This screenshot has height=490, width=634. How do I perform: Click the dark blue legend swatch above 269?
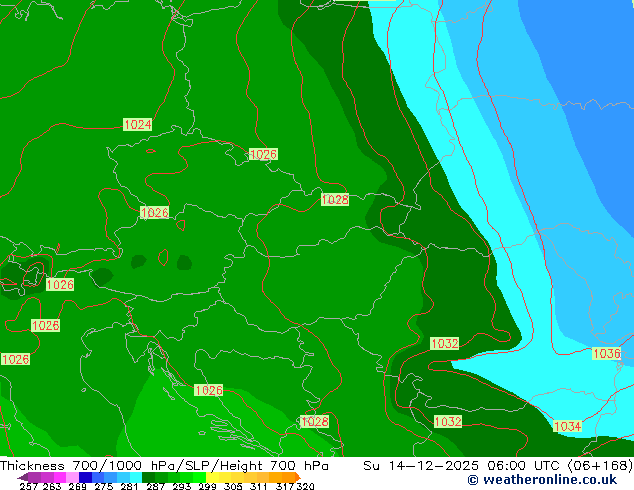(85, 477)
